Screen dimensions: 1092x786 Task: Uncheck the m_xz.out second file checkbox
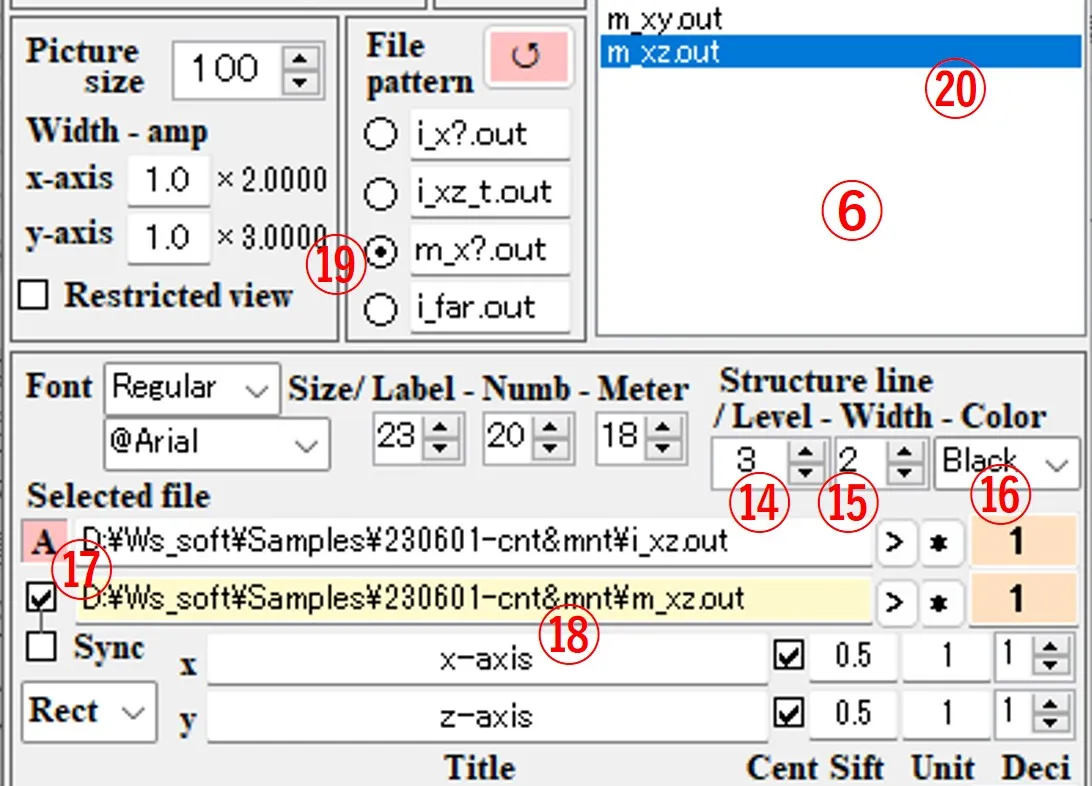(41, 597)
